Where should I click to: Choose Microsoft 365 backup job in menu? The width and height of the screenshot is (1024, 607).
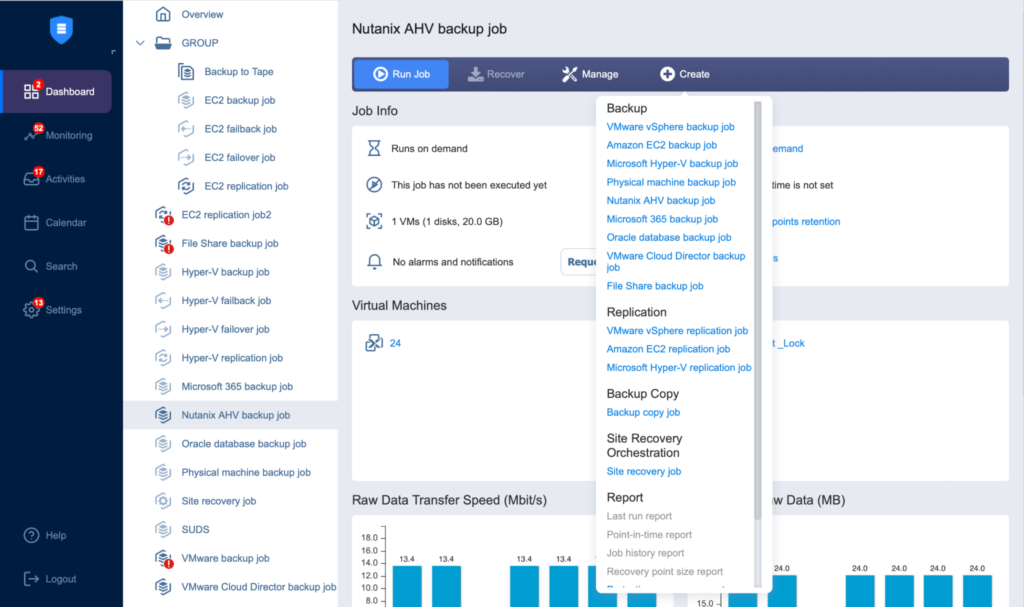click(x=662, y=219)
